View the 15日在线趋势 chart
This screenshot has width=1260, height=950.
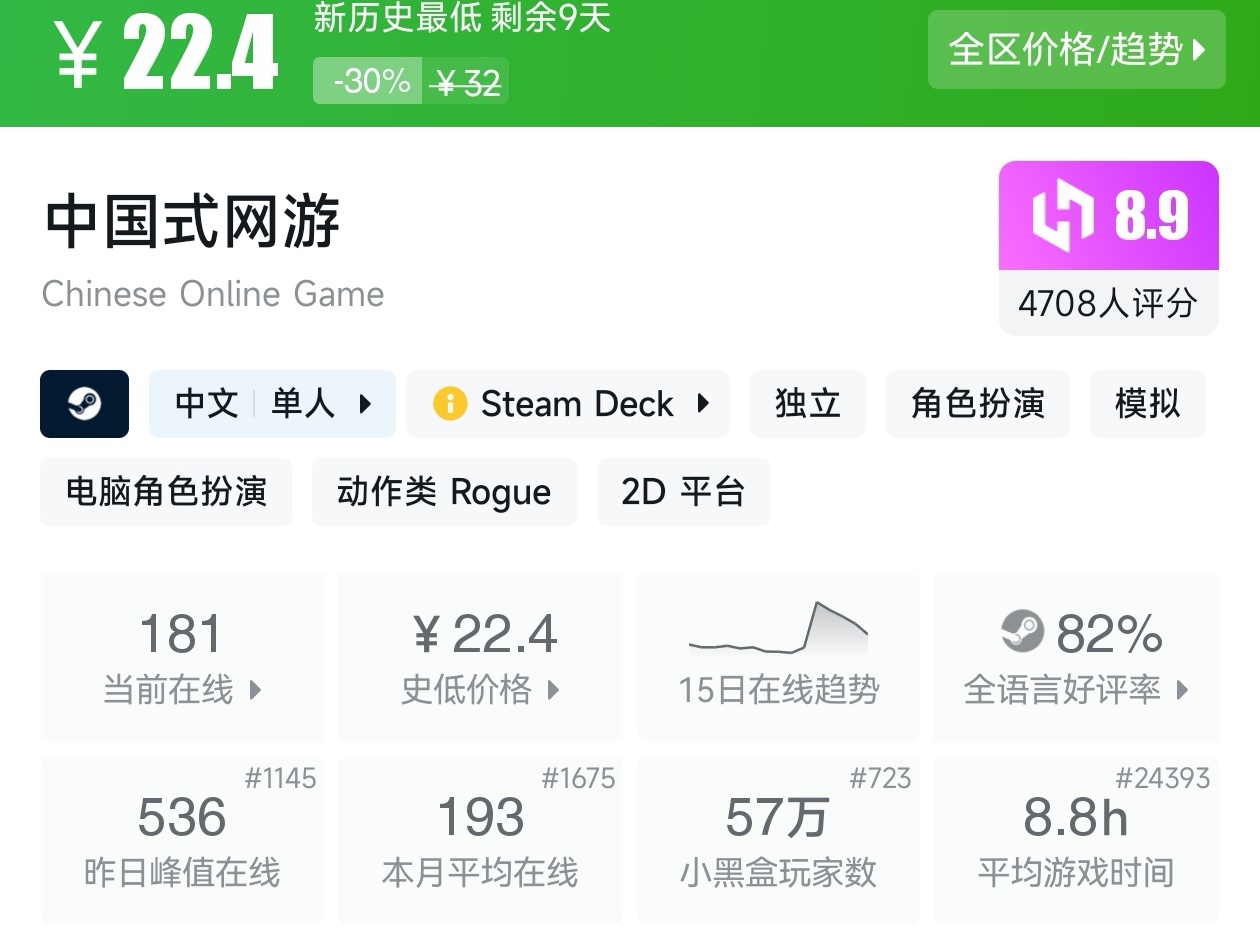click(778, 657)
